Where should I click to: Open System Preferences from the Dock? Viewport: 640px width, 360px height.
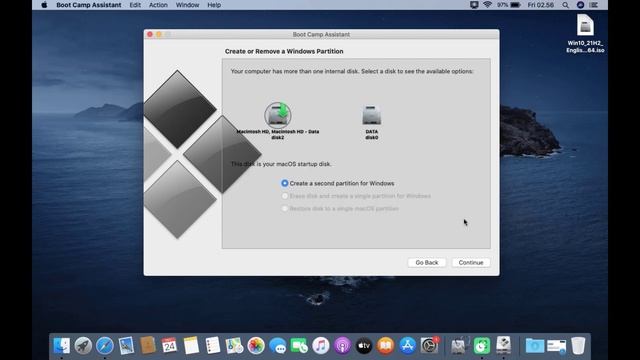click(429, 346)
